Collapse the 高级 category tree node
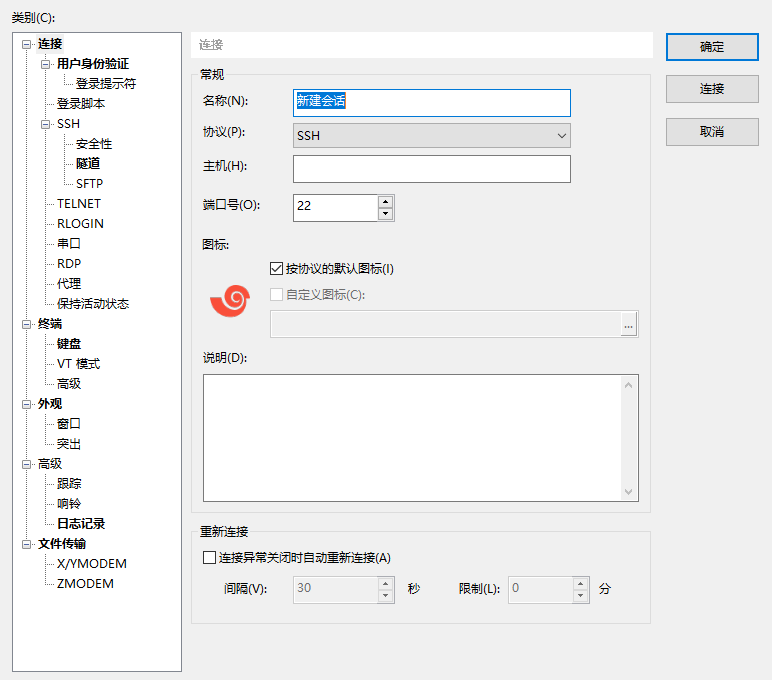The height and width of the screenshot is (680, 772). [x=27, y=464]
